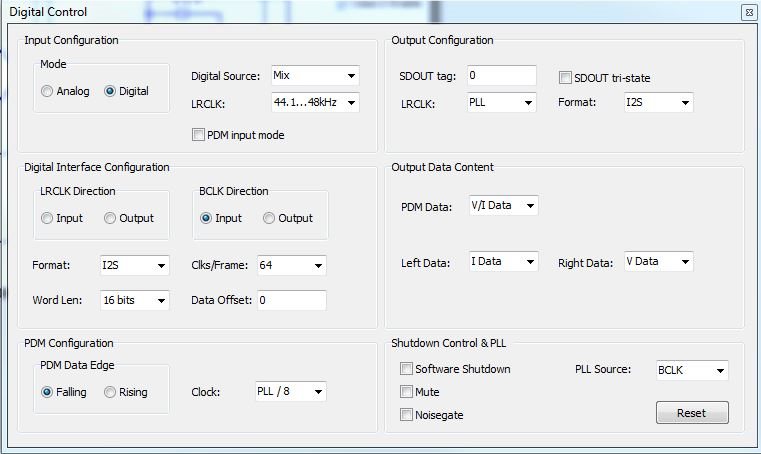Open the Digital Source dropdown
This screenshot has height=454, width=761.
click(x=315, y=76)
